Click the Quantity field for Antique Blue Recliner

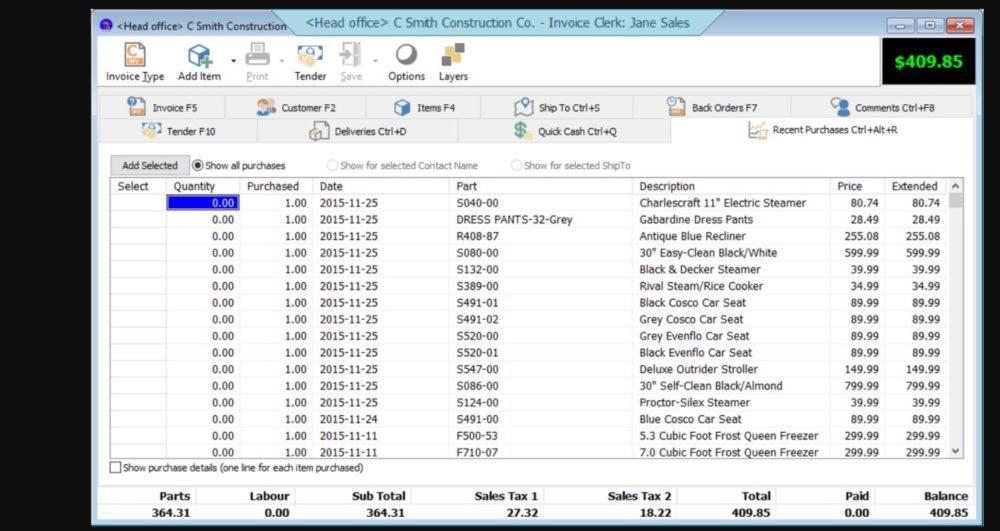[203, 236]
